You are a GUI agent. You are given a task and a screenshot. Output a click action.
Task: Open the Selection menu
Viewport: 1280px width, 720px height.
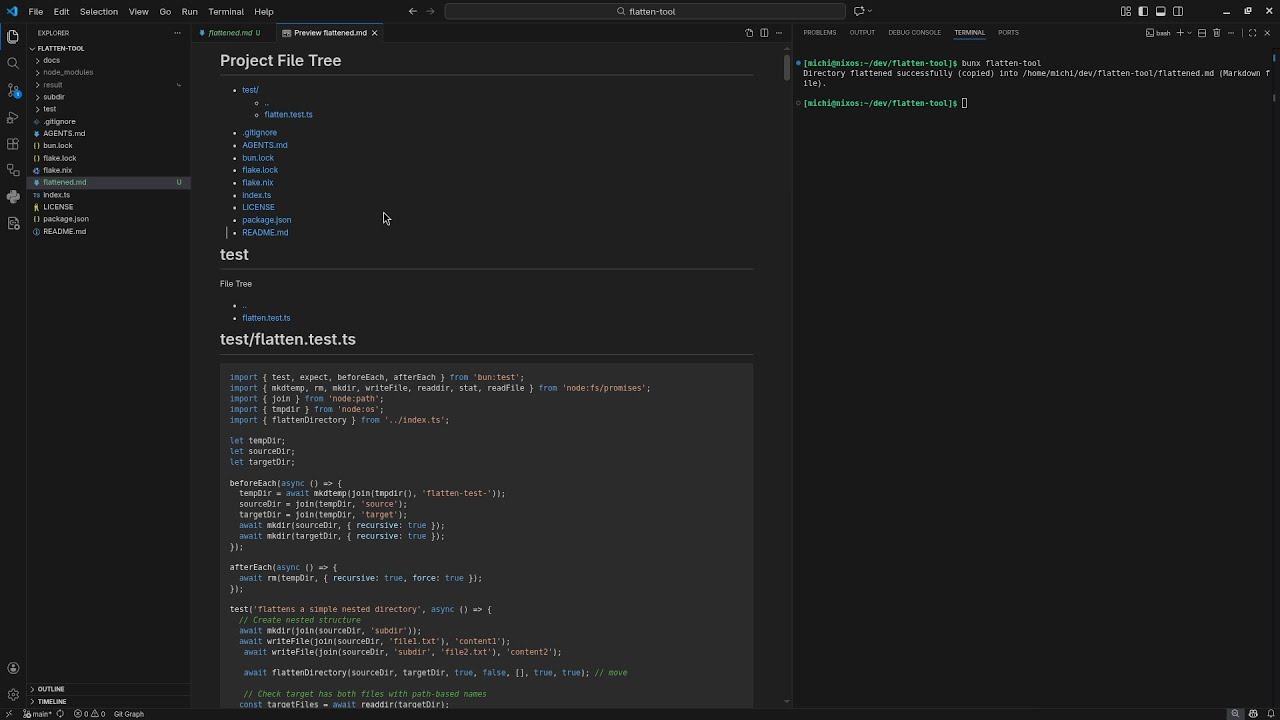(x=98, y=11)
